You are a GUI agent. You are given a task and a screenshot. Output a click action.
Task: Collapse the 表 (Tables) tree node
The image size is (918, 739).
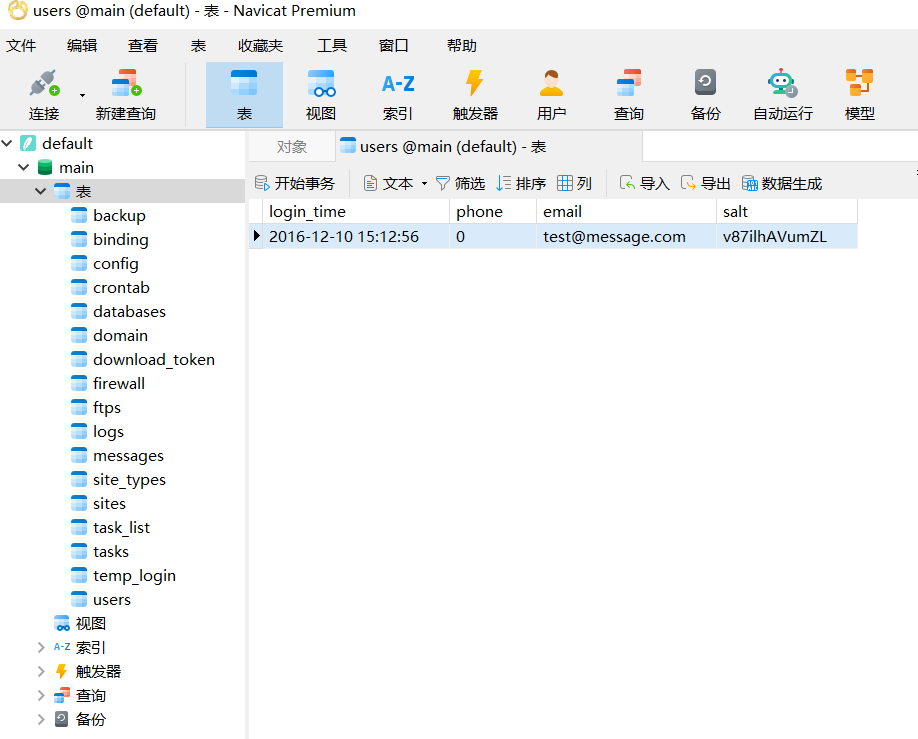pyautogui.click(x=41, y=192)
